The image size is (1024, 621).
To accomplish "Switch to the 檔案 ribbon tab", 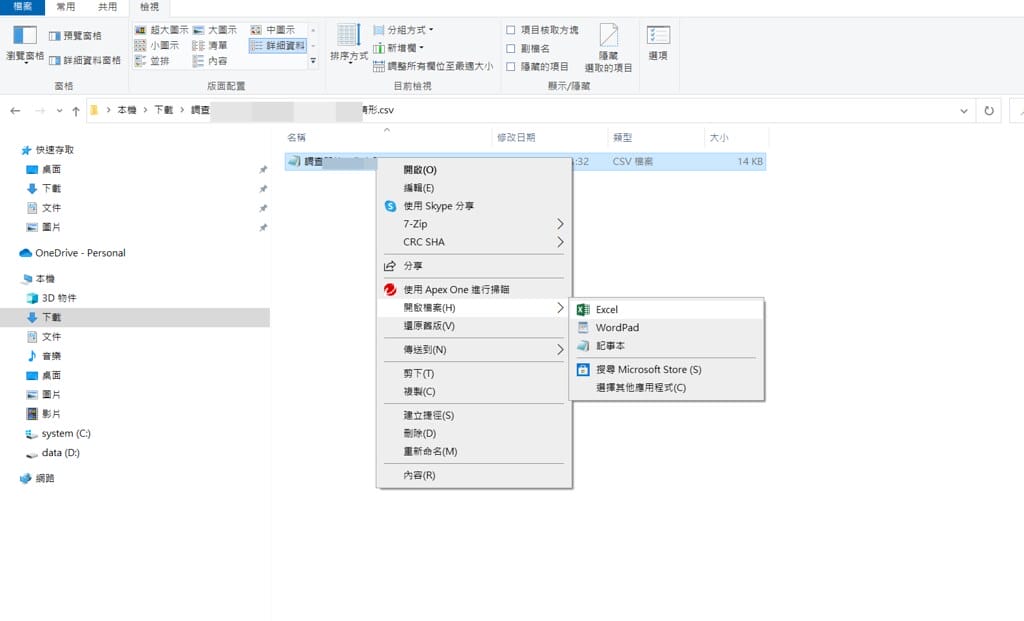I will (22, 7).
